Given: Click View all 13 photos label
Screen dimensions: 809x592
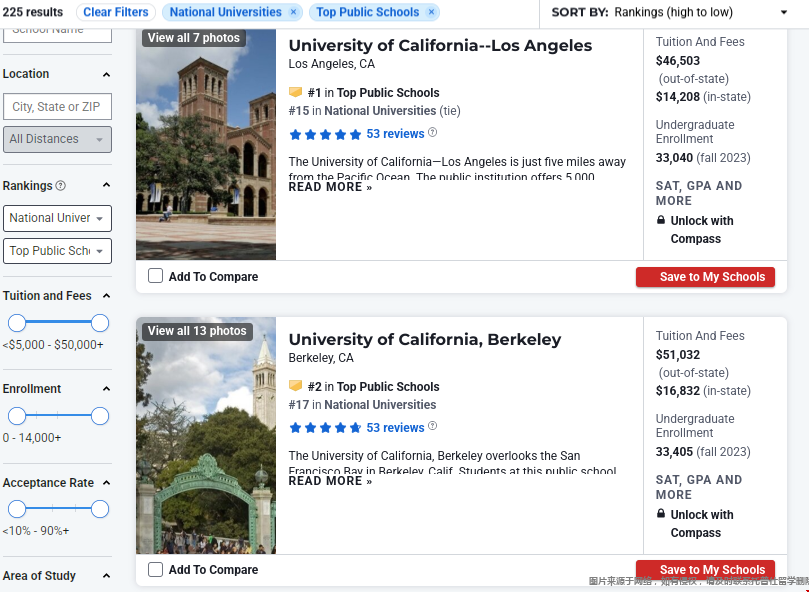Looking at the screenshot, I should coord(197,331).
